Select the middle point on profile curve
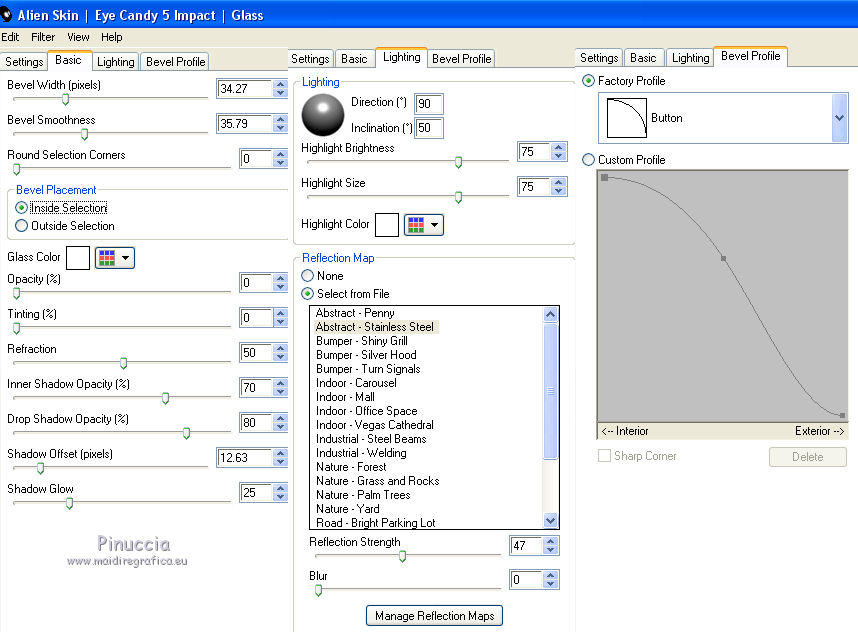This screenshot has height=632, width=858. 723,259
